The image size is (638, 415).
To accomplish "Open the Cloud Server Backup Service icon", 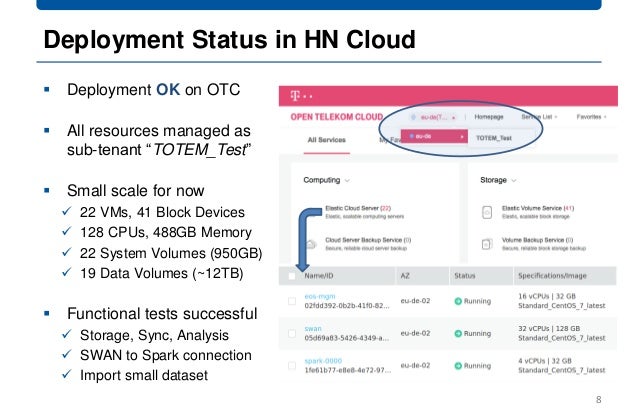I will [311, 244].
